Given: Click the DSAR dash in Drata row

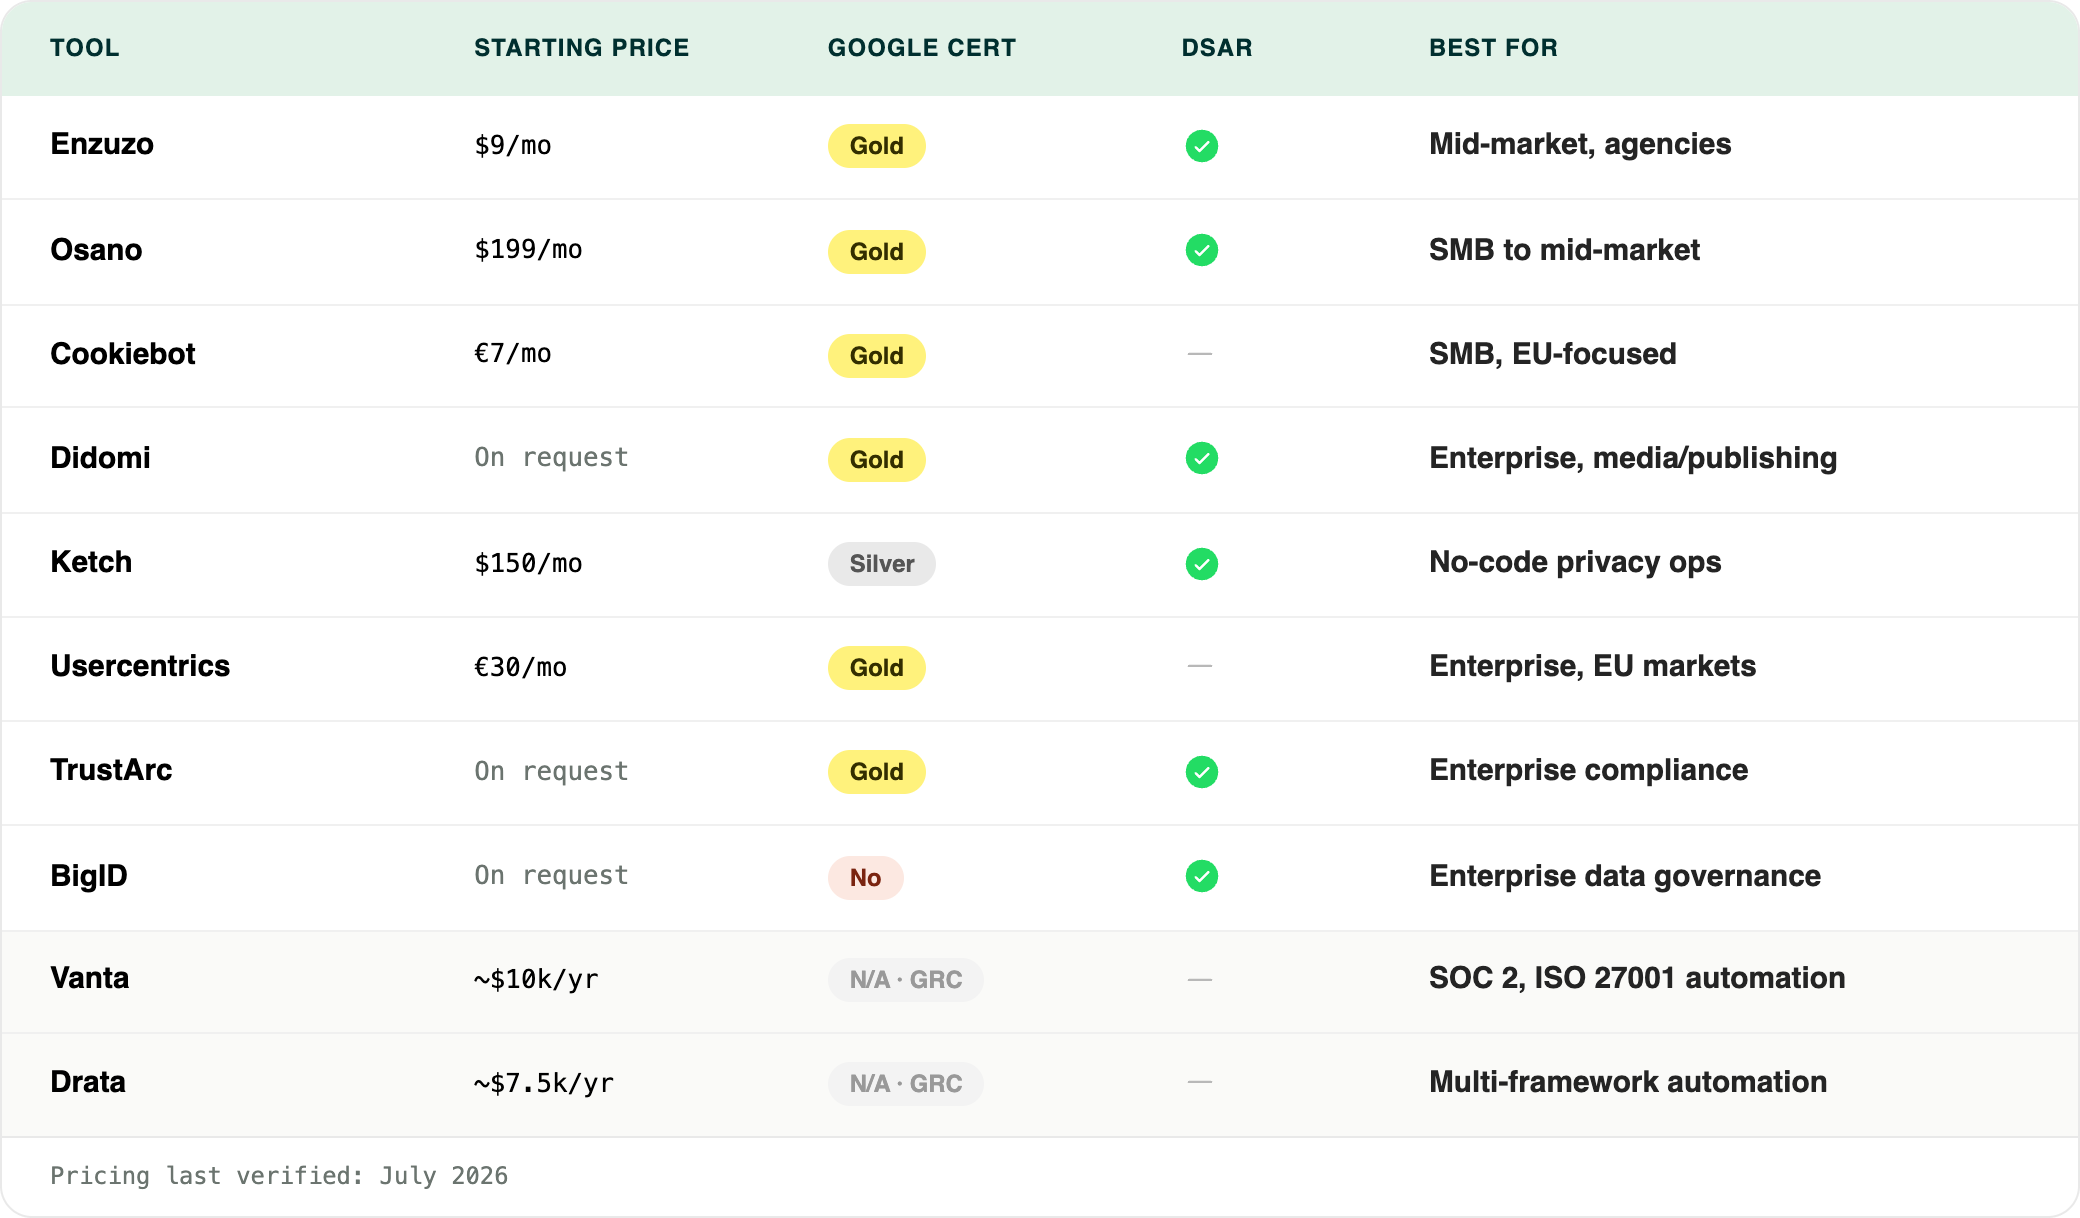Looking at the screenshot, I should pos(1200,1082).
